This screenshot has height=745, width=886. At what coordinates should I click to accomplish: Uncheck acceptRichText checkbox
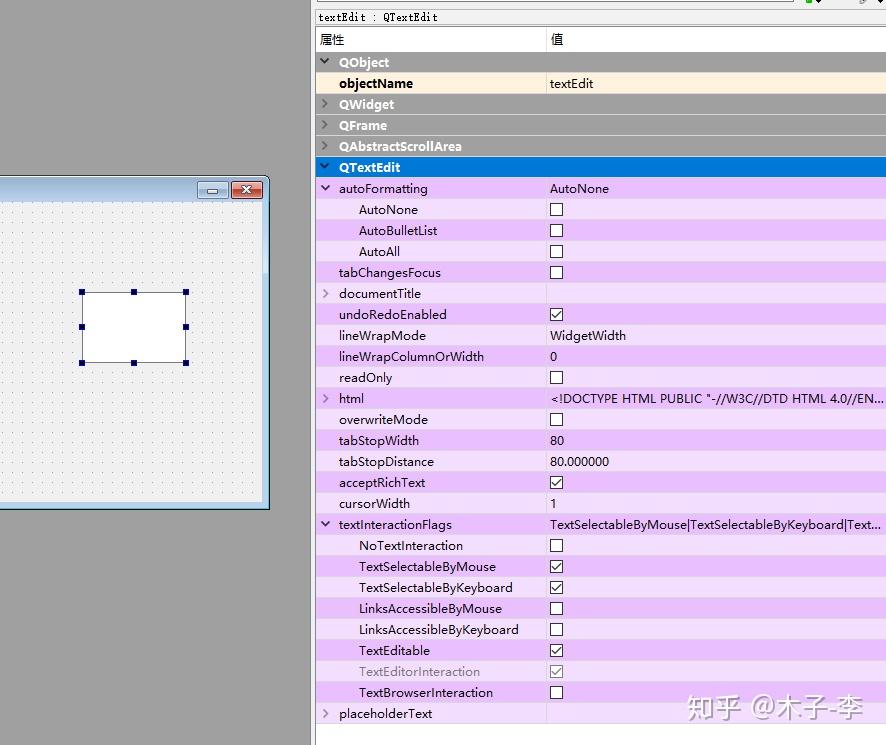point(557,482)
